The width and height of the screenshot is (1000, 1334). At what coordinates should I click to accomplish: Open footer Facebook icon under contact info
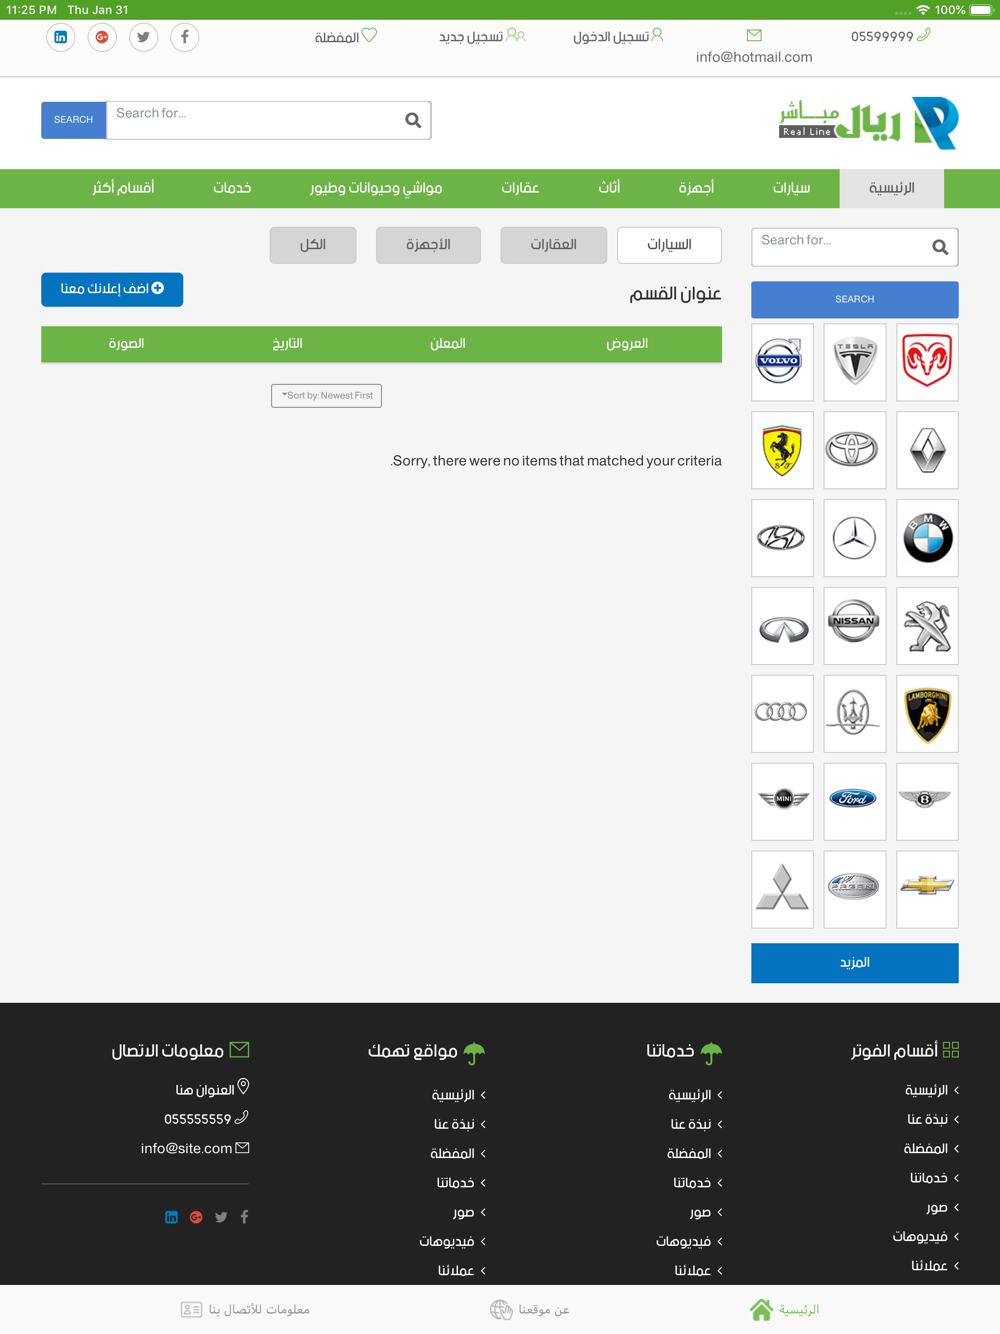[x=244, y=1217]
